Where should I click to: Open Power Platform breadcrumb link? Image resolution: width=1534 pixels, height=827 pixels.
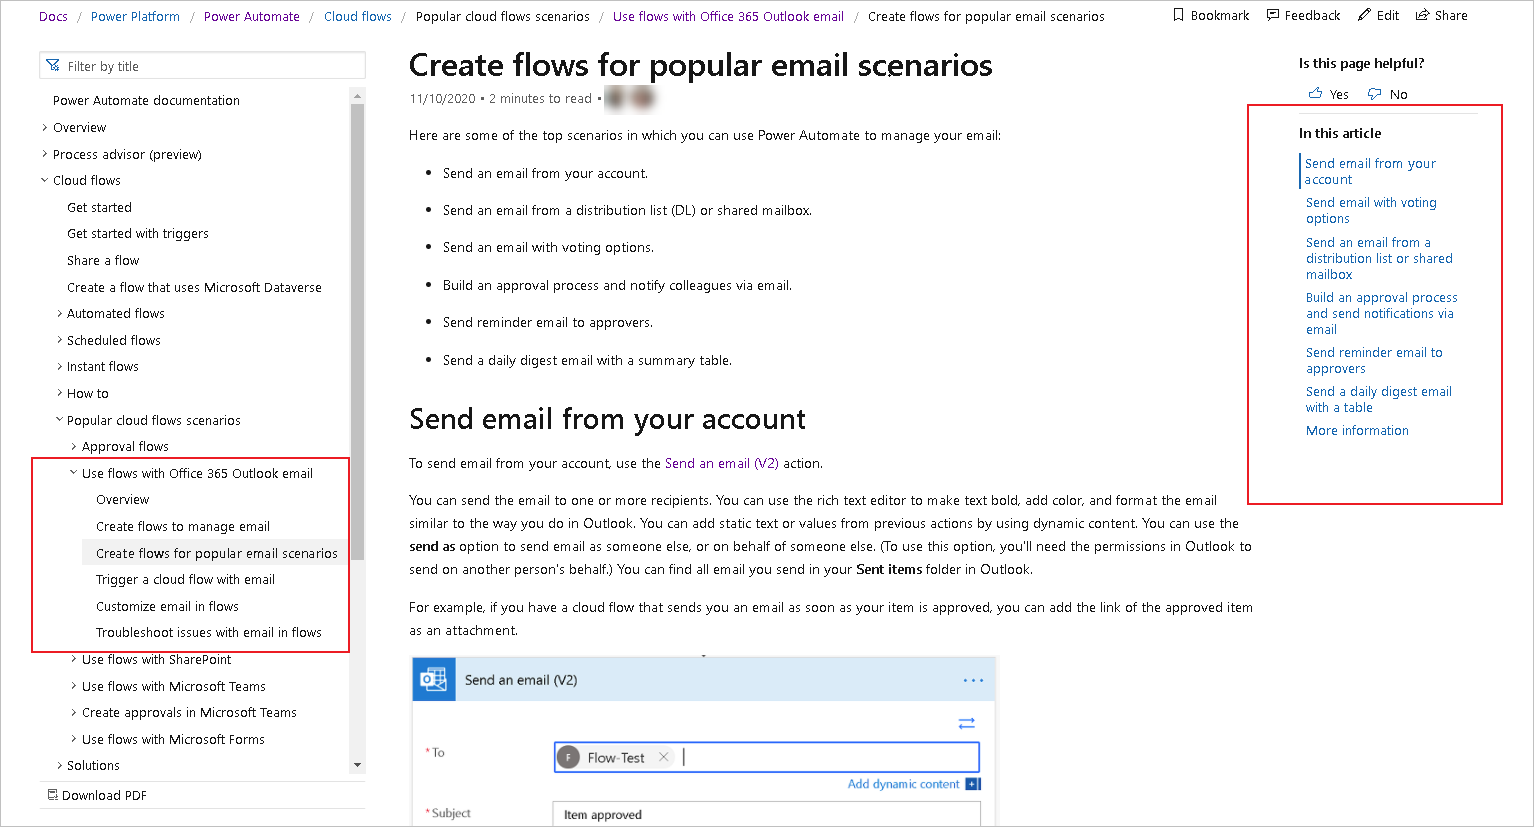135,16
